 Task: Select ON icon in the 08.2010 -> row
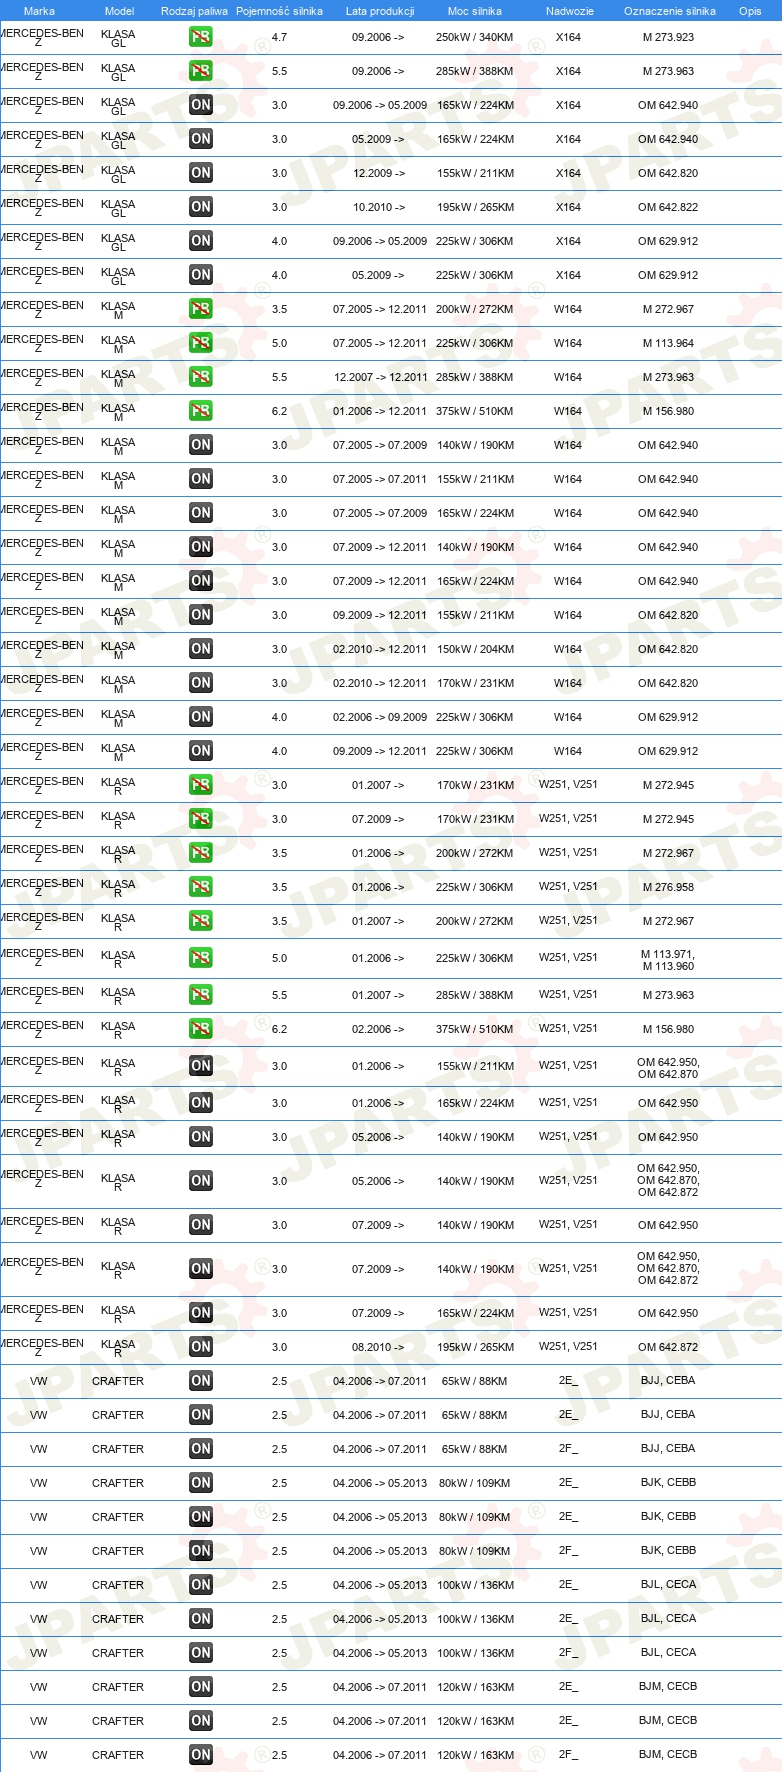point(201,1347)
